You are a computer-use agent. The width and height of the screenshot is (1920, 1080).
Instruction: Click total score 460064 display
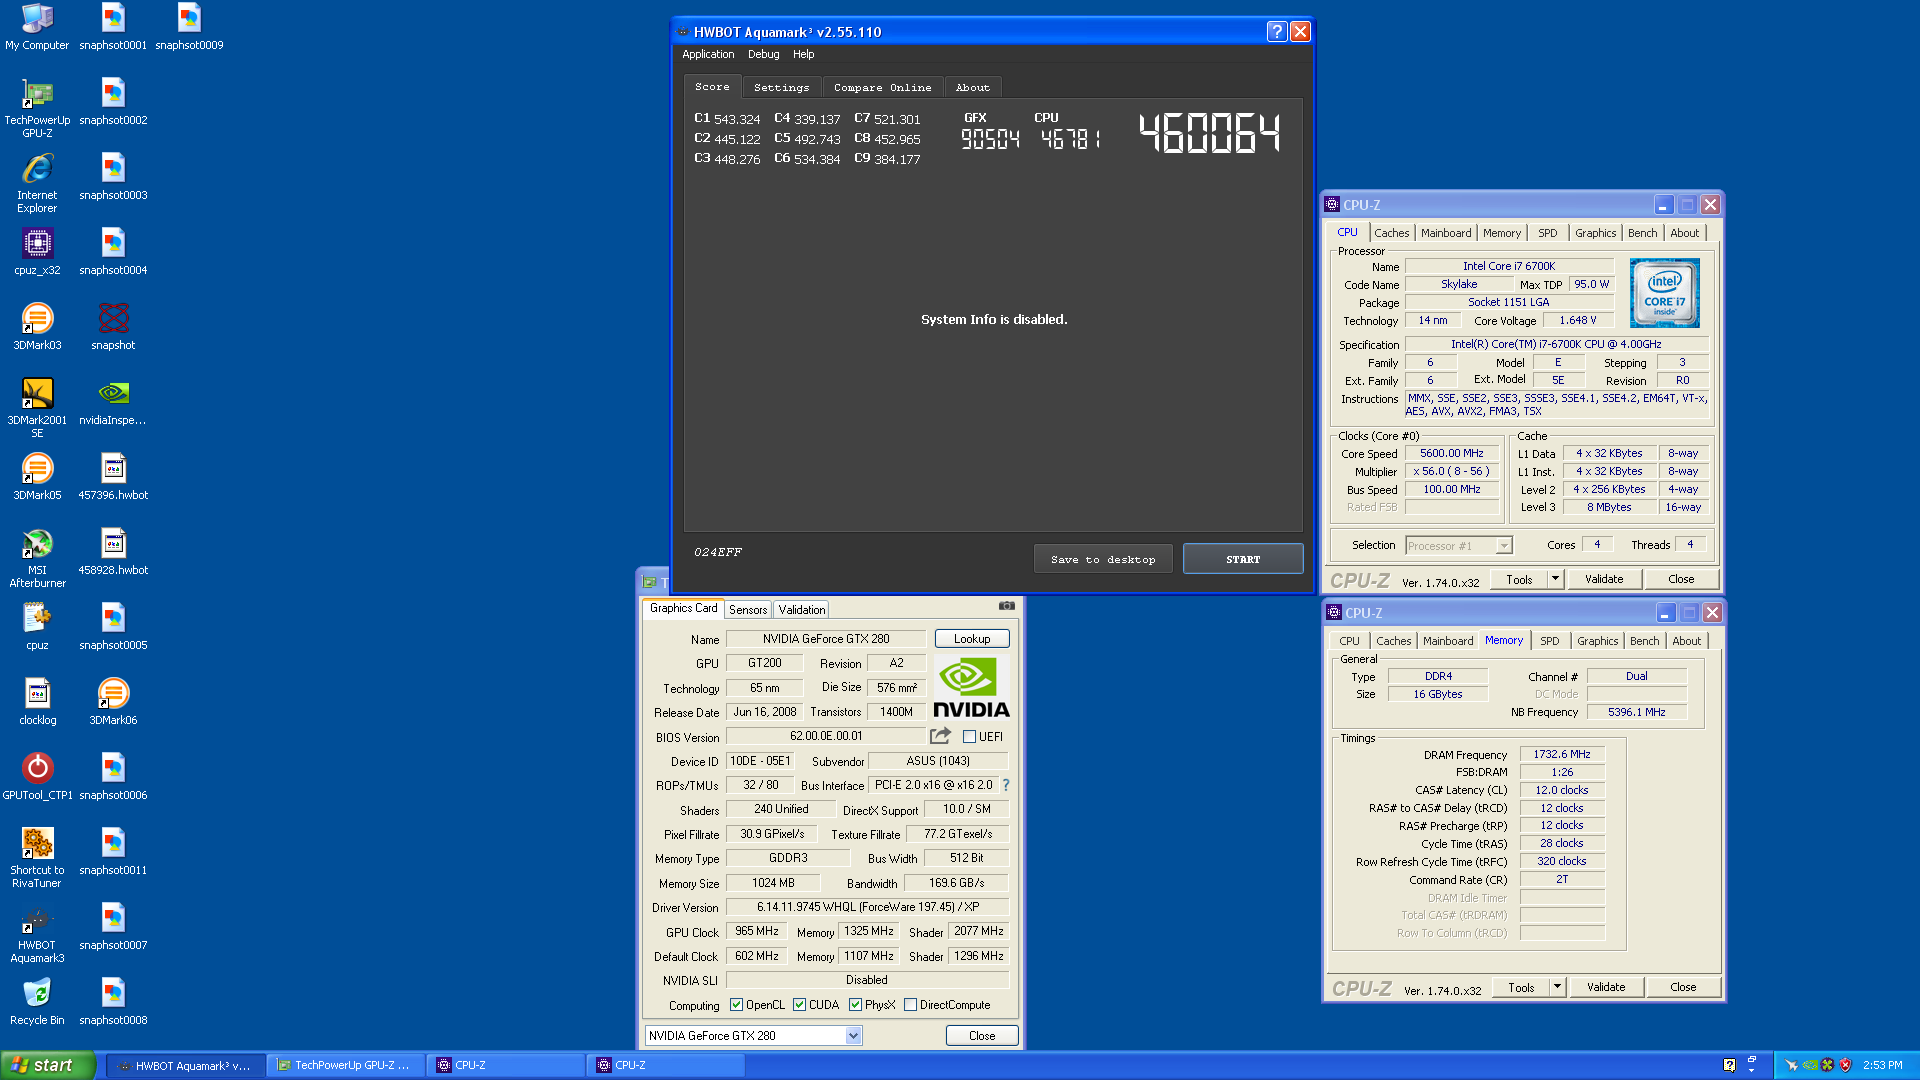click(x=1209, y=133)
